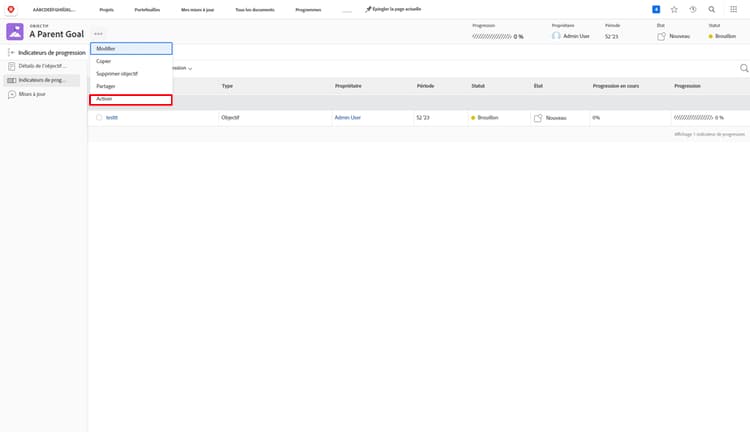Viewport: 750px width, 432px height.
Task: Click the purple objective icon
Action: click(x=15, y=32)
